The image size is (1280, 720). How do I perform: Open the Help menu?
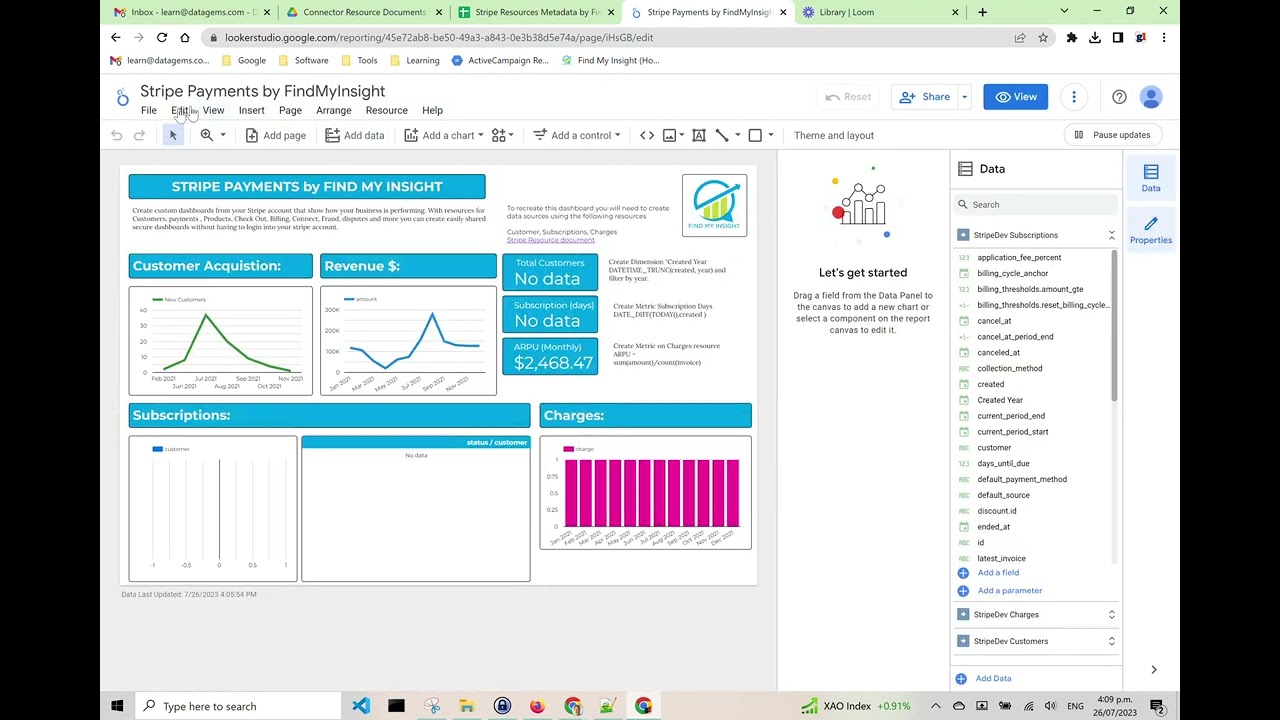pos(432,110)
